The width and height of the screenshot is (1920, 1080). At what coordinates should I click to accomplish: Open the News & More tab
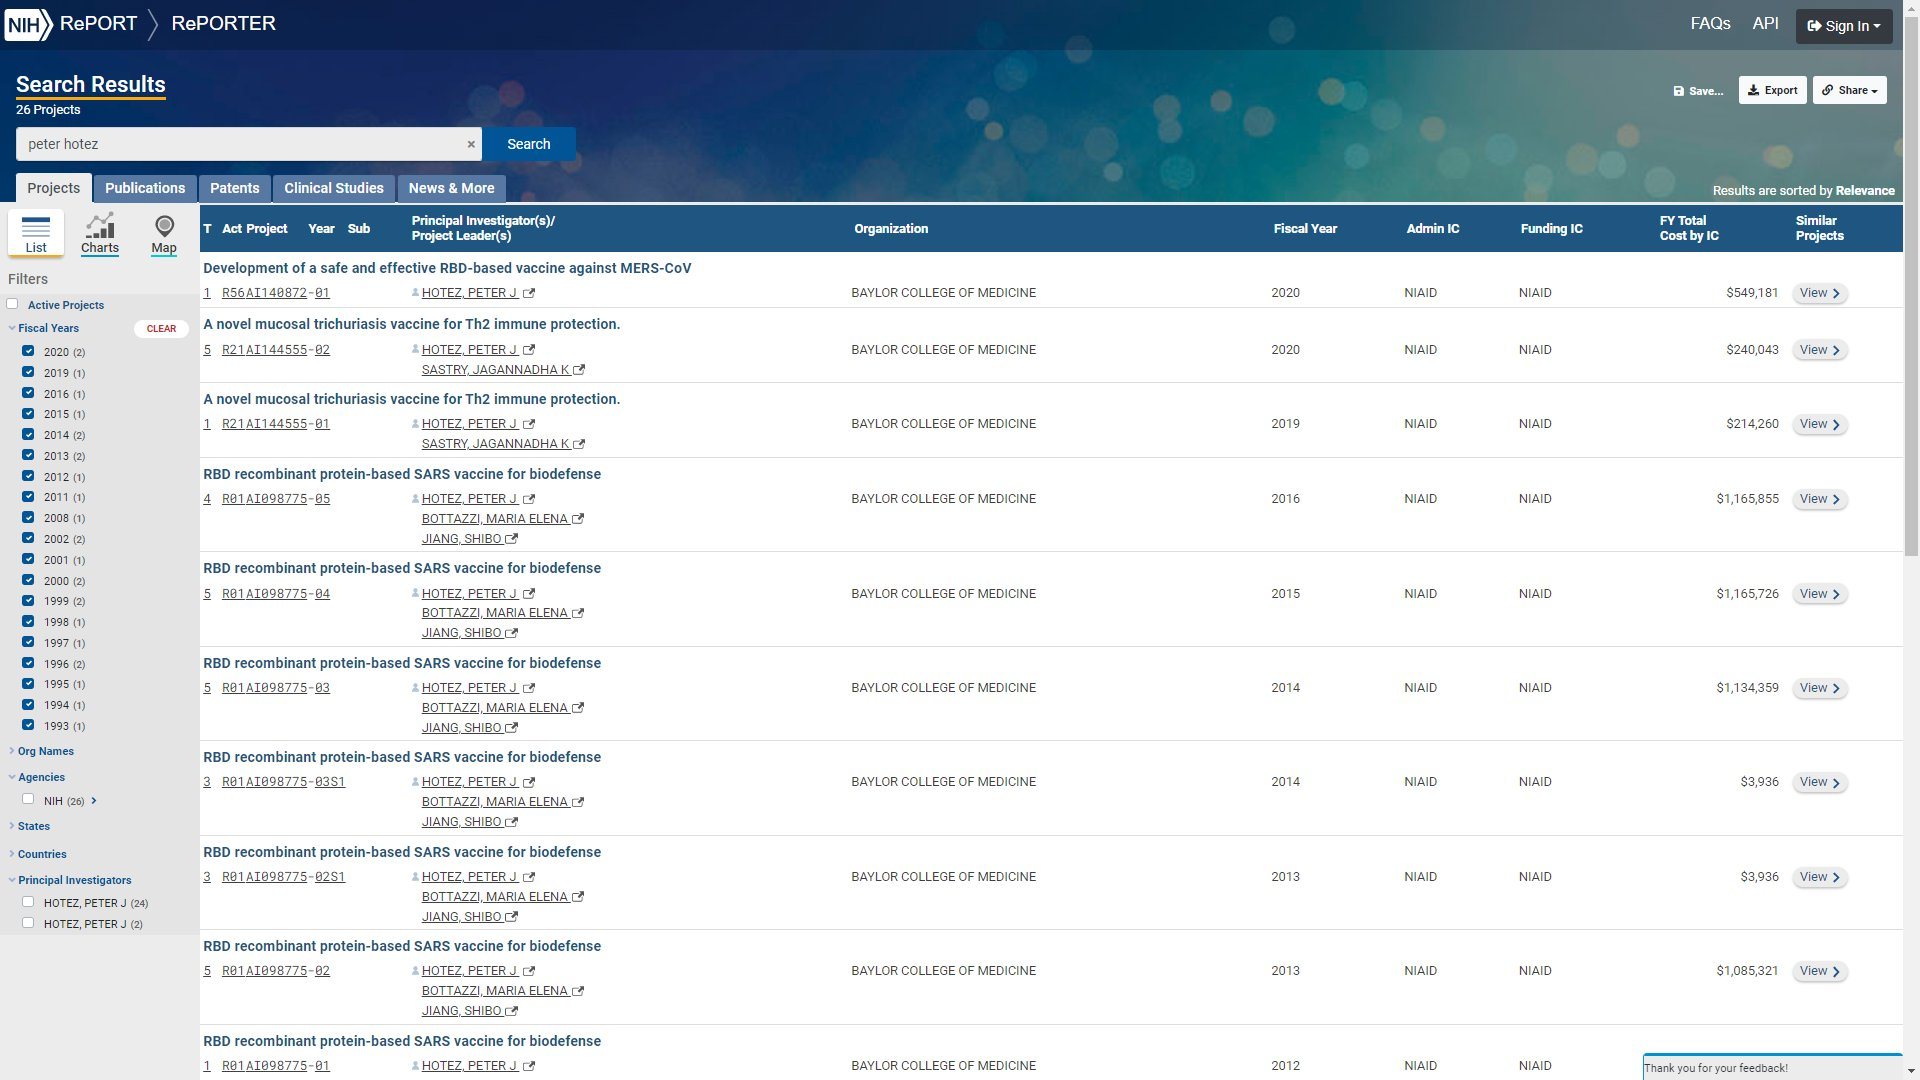pos(451,188)
